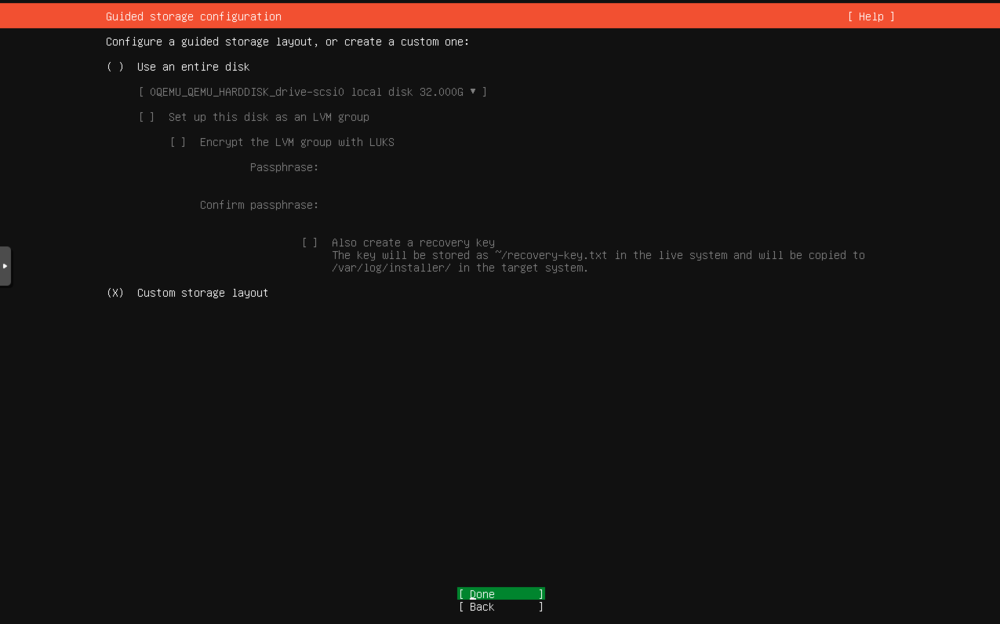Enable 'Set up this disk as an LVM group'
The height and width of the screenshot is (624, 1000).
(146, 116)
